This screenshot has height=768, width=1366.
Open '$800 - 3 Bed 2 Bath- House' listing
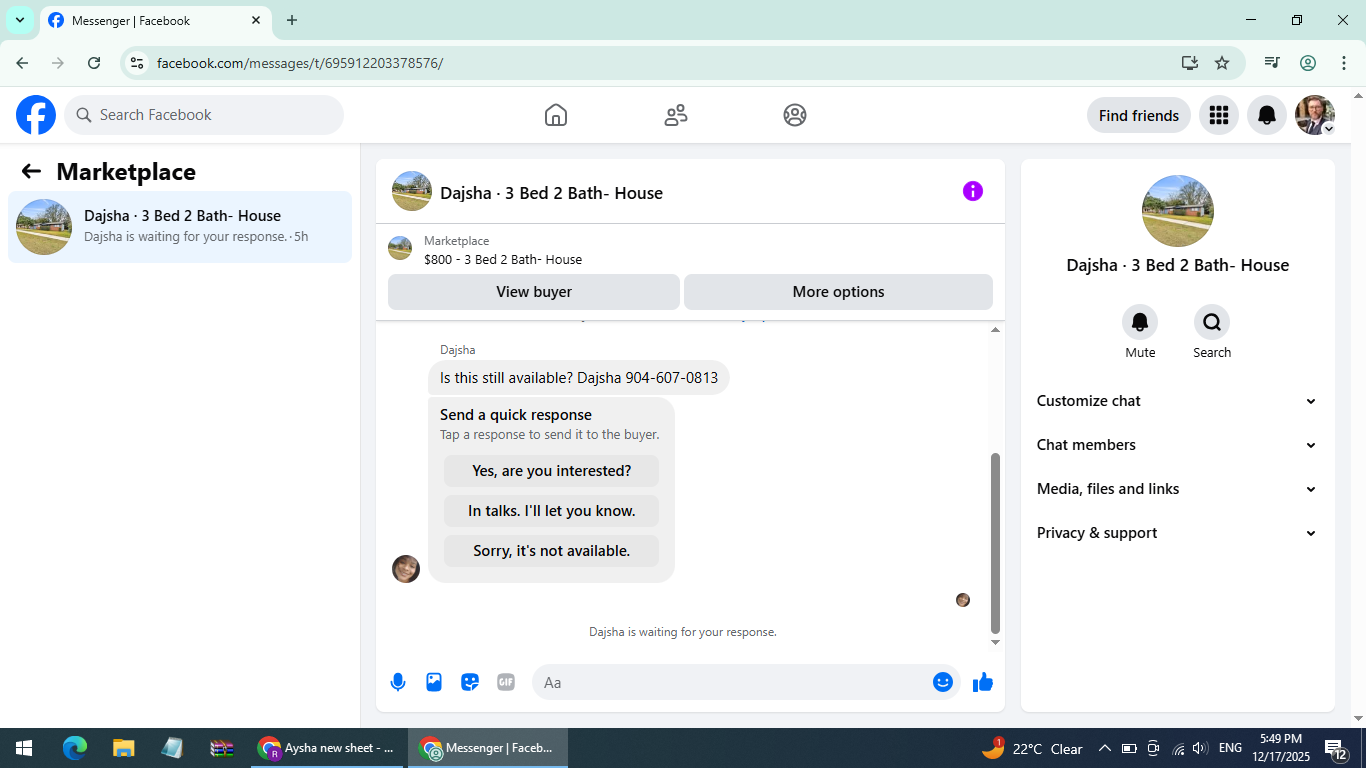point(503,259)
